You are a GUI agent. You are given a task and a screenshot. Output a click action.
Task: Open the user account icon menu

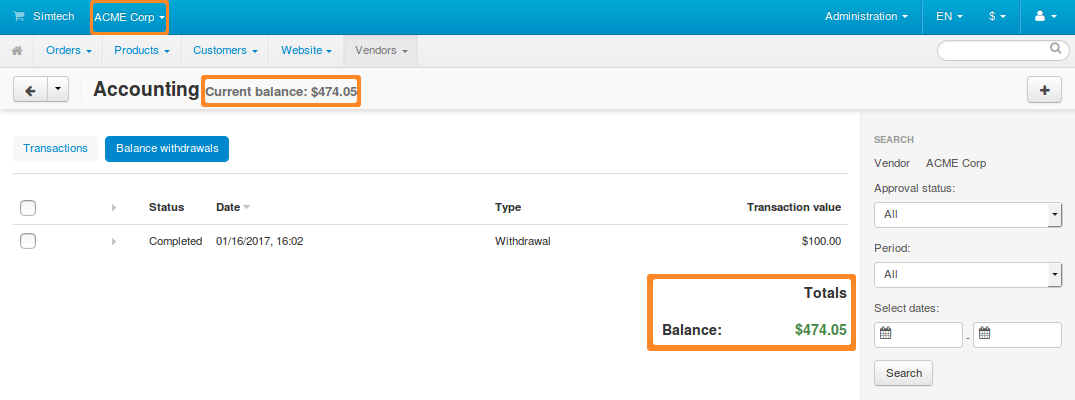[1046, 16]
